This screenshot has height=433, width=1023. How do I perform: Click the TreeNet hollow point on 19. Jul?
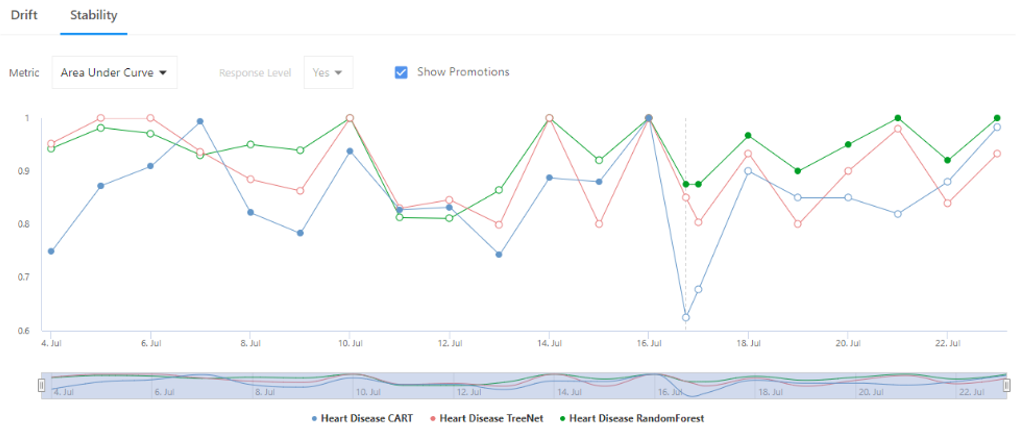pos(798,224)
